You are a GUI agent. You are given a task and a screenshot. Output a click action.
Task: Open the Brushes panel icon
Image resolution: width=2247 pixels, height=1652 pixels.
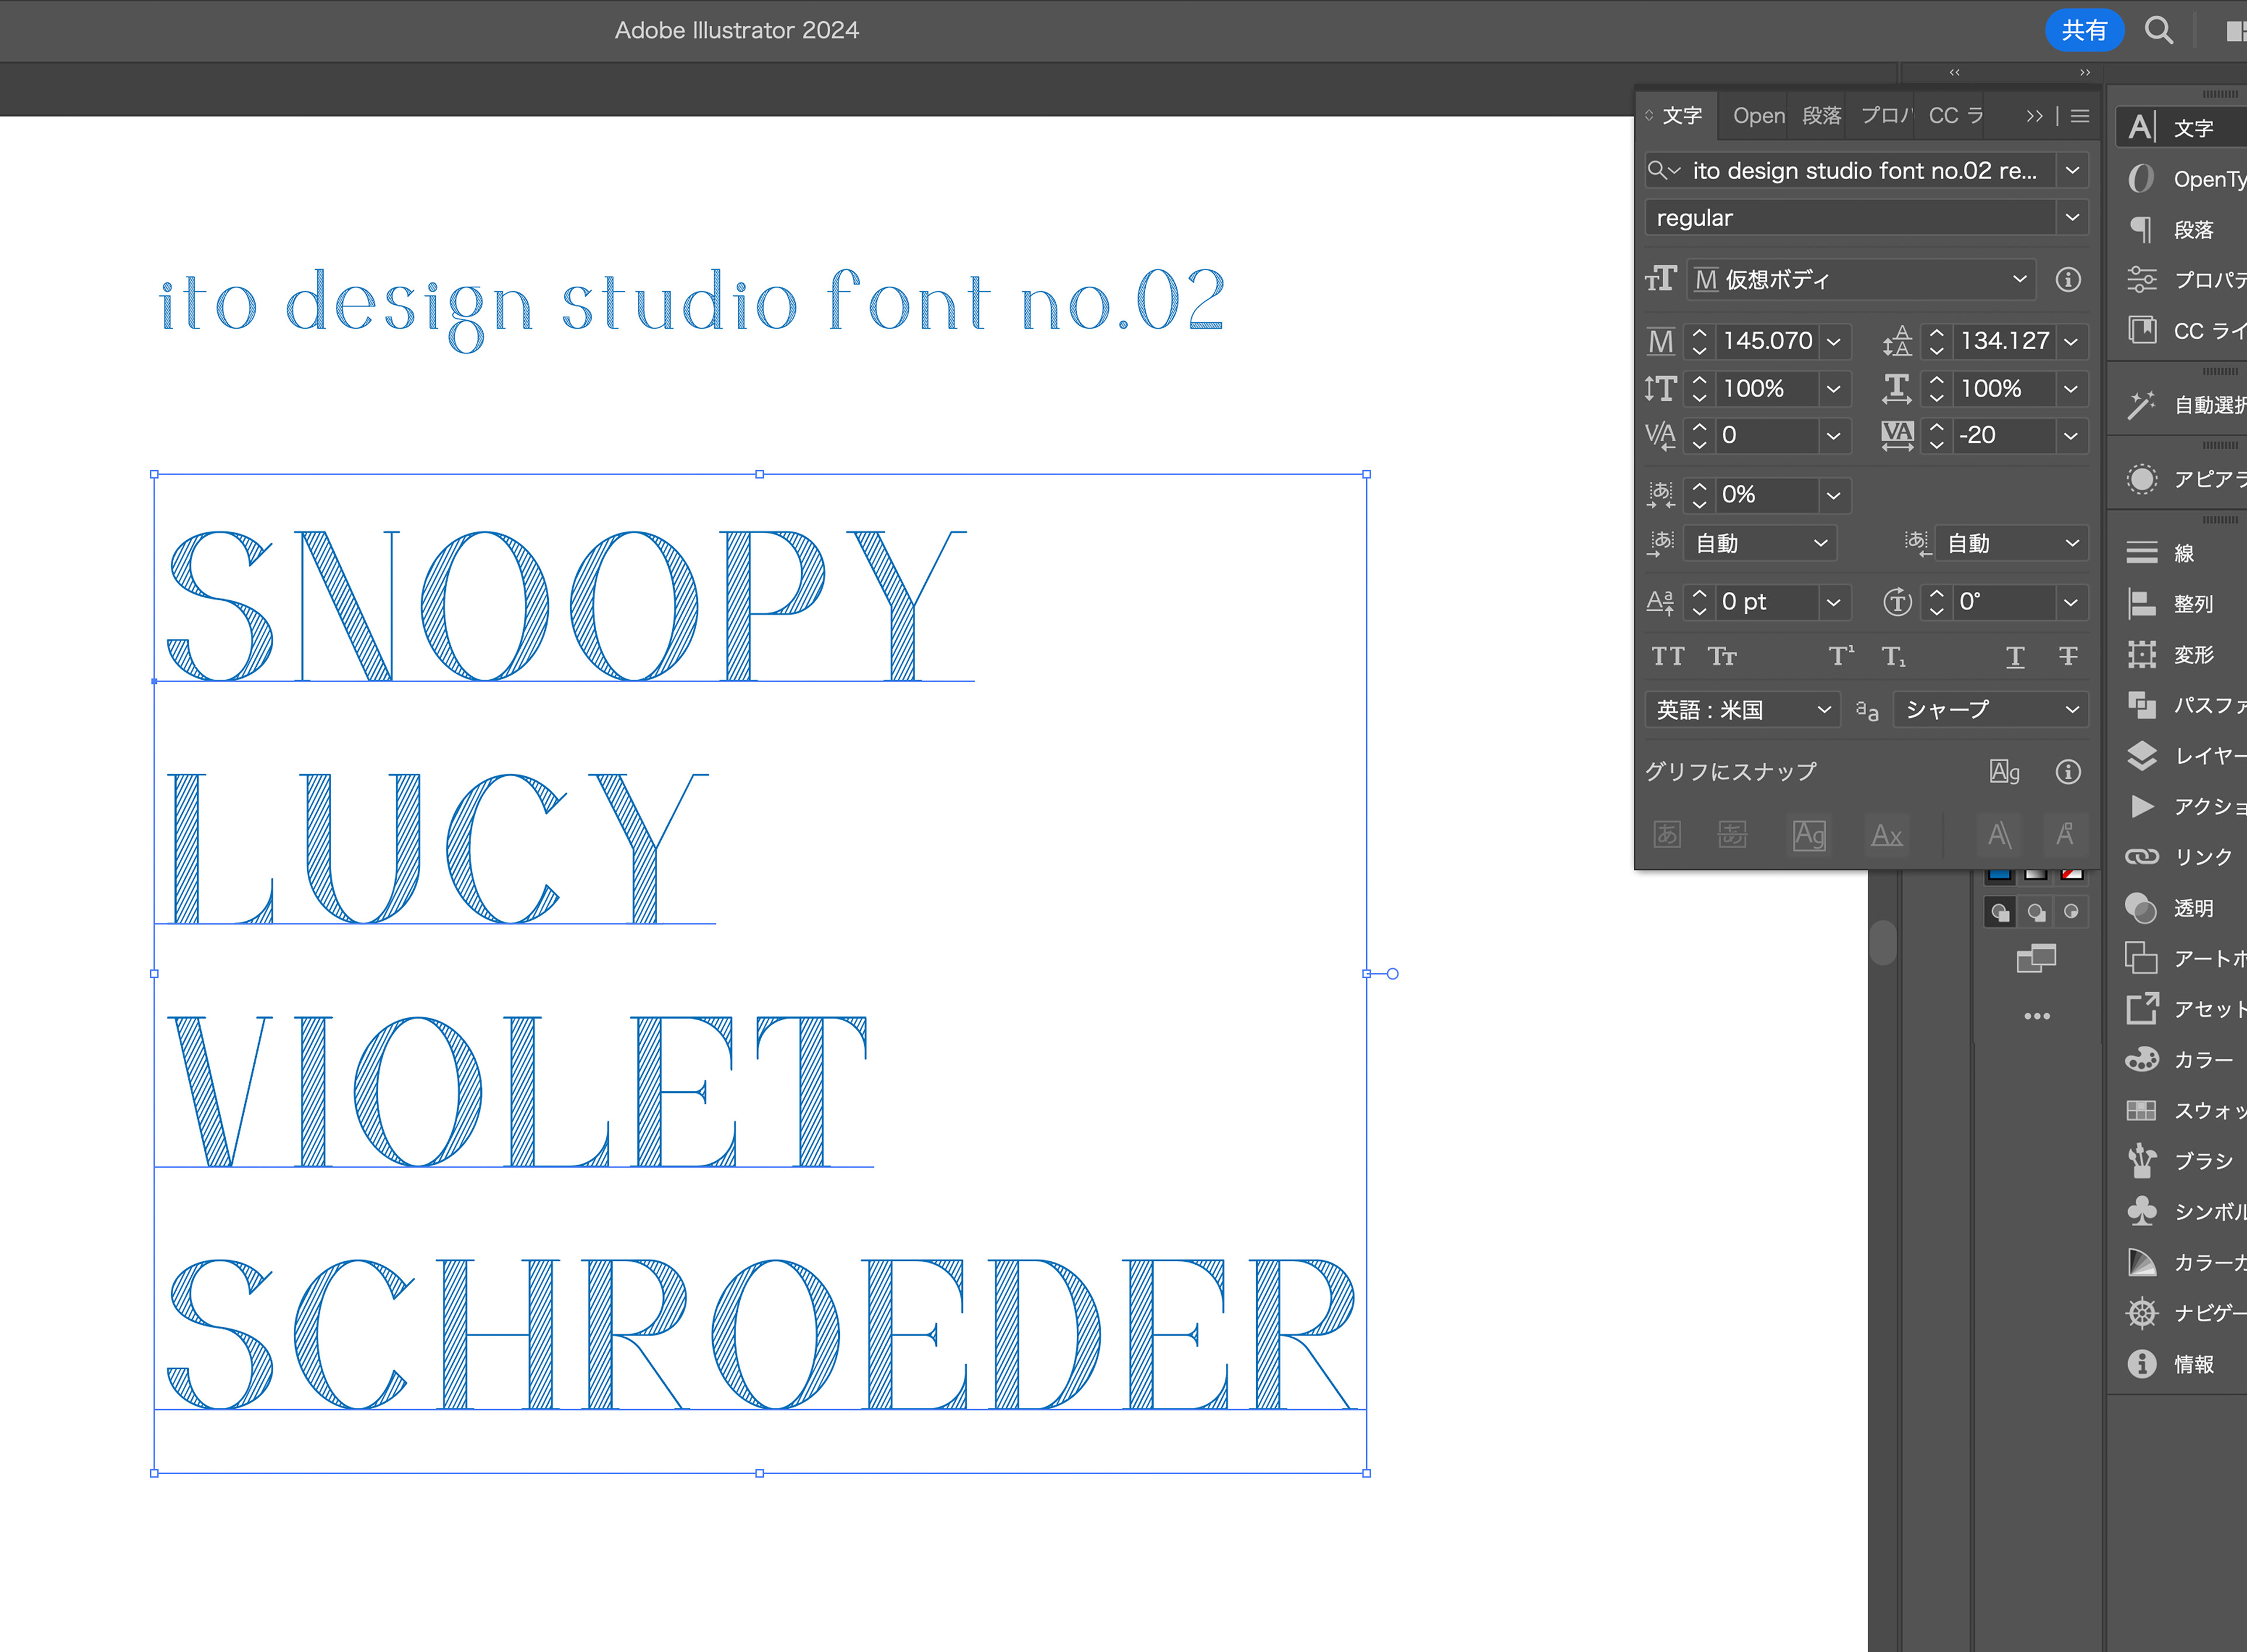coord(2141,1160)
